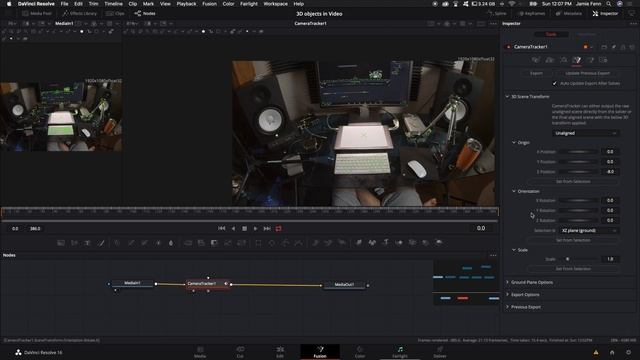This screenshot has width=640, height=360.
Task: Click the stop playback button
Action: coord(244,228)
